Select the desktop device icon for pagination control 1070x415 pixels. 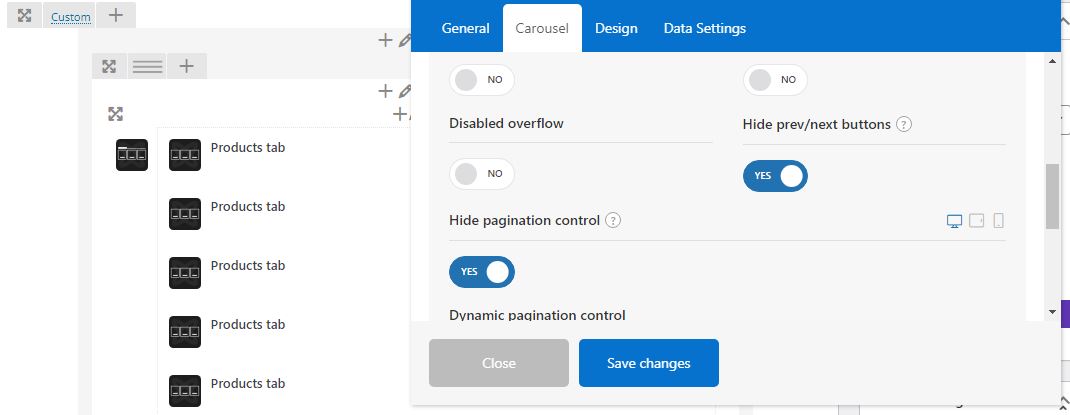[x=955, y=221]
